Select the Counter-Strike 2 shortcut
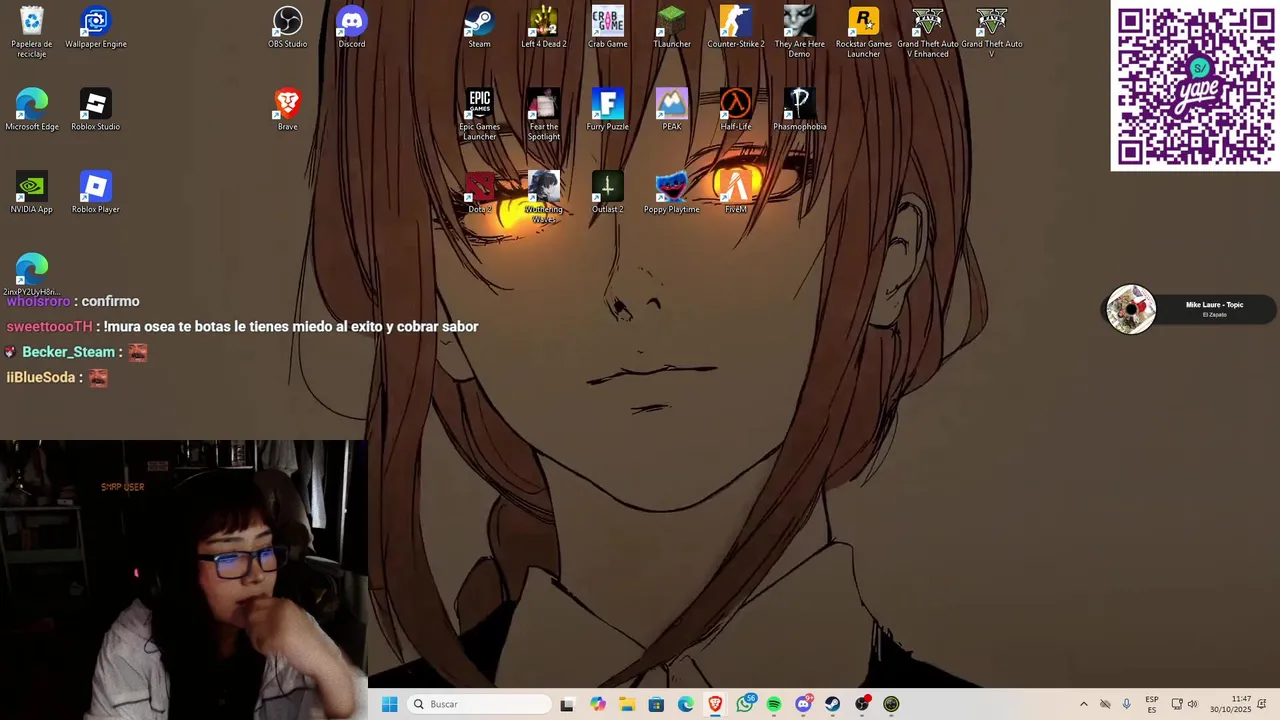Viewport: 1280px width, 720px height. pyautogui.click(x=736, y=28)
